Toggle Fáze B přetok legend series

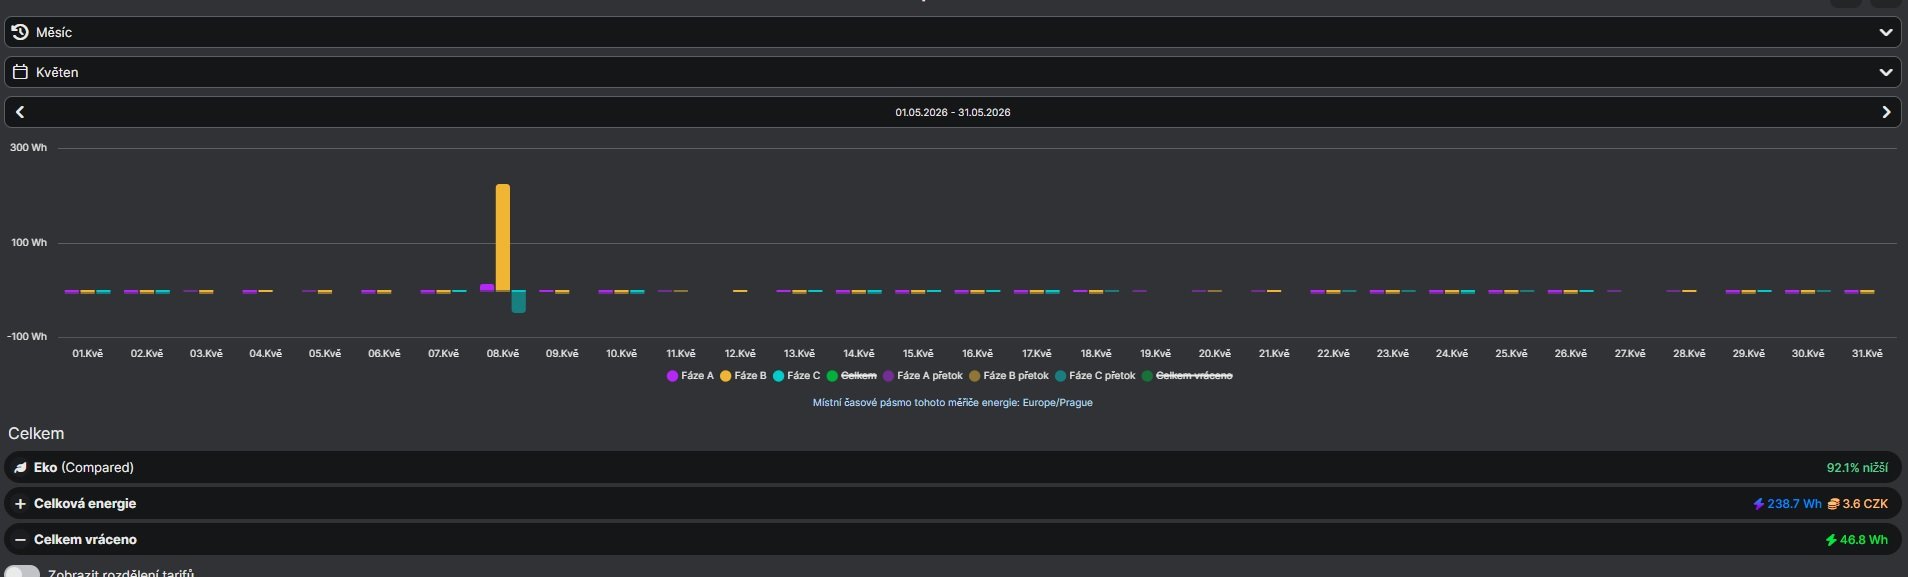tap(1009, 376)
